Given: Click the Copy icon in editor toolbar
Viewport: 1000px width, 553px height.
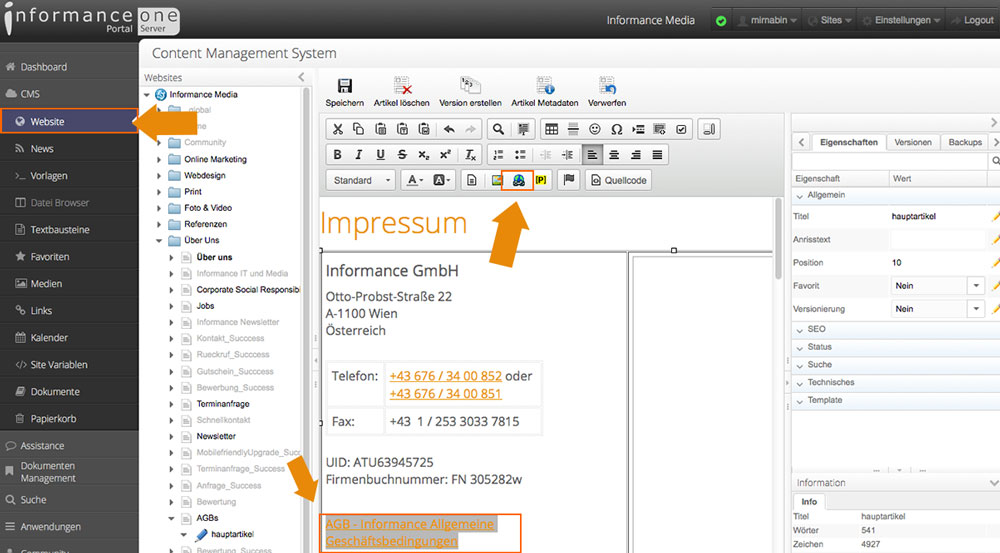Looking at the screenshot, I should coord(358,129).
